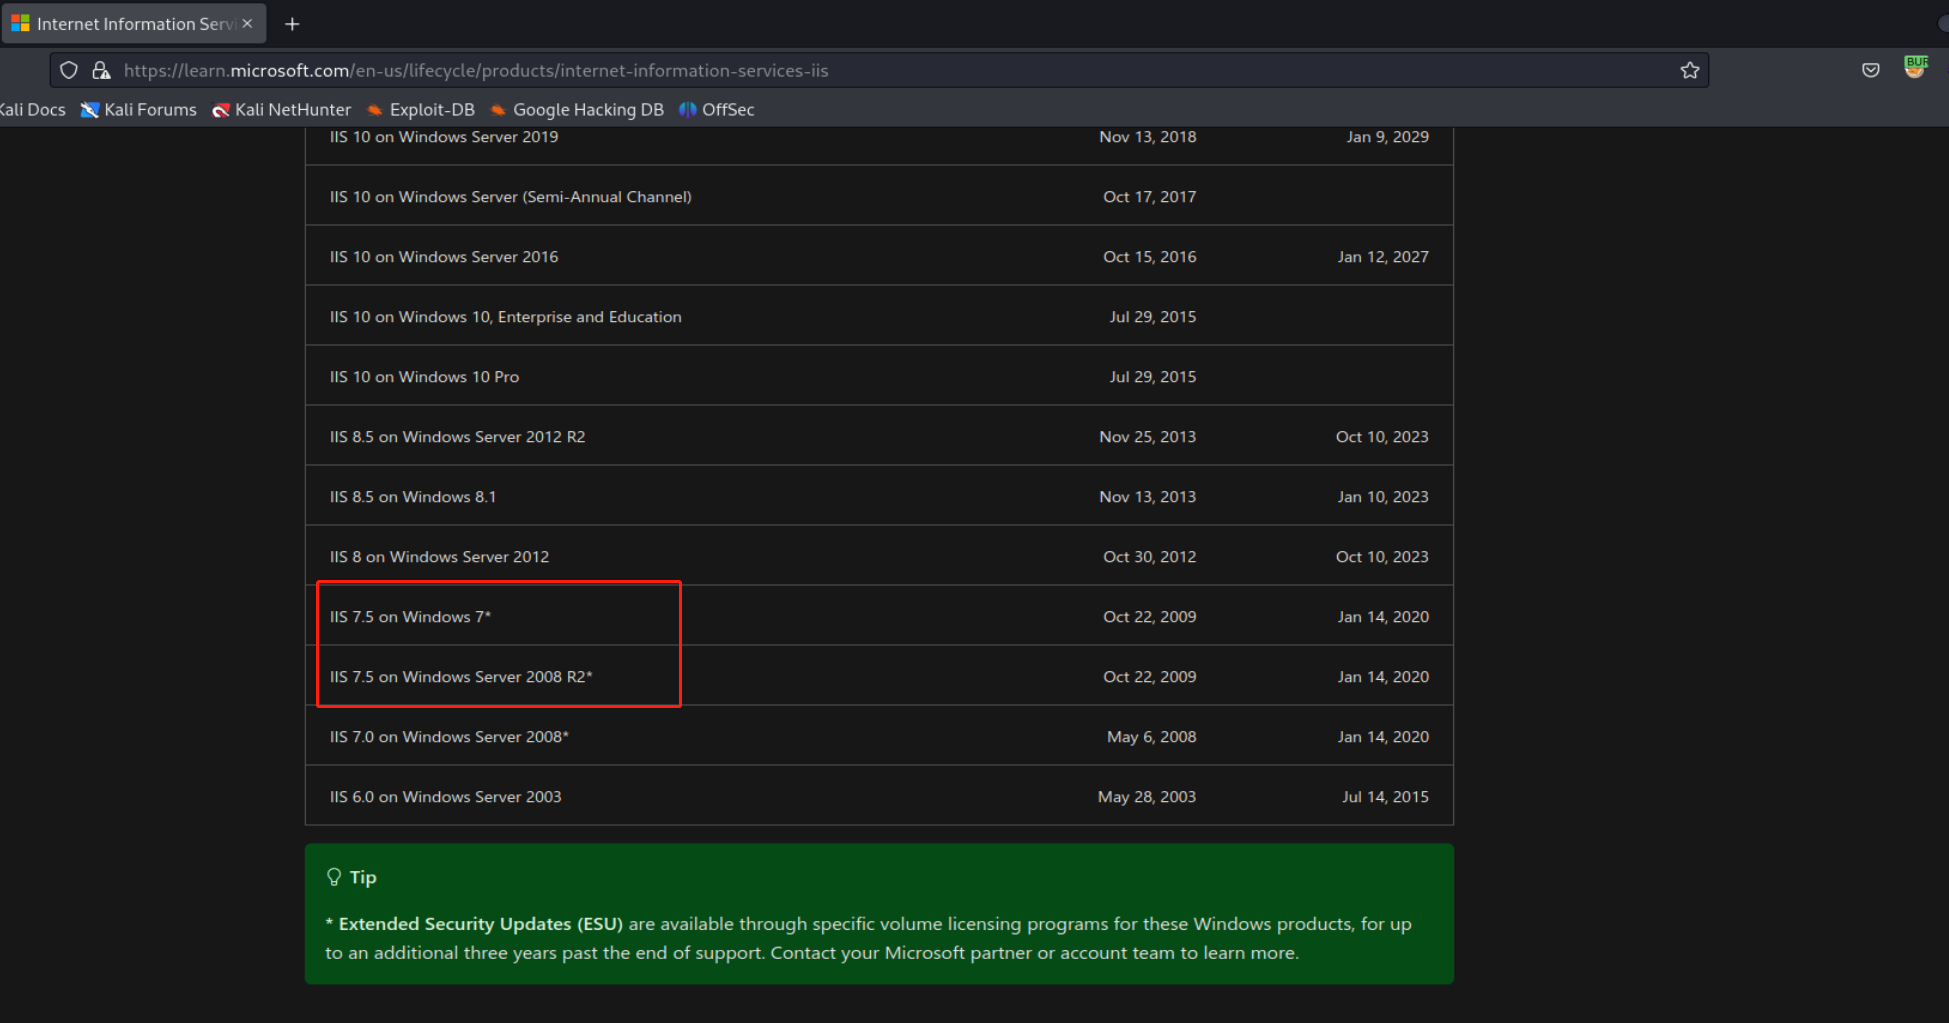Click the Microsoft favicon on the tab
This screenshot has width=1949, height=1023.
tap(20, 23)
